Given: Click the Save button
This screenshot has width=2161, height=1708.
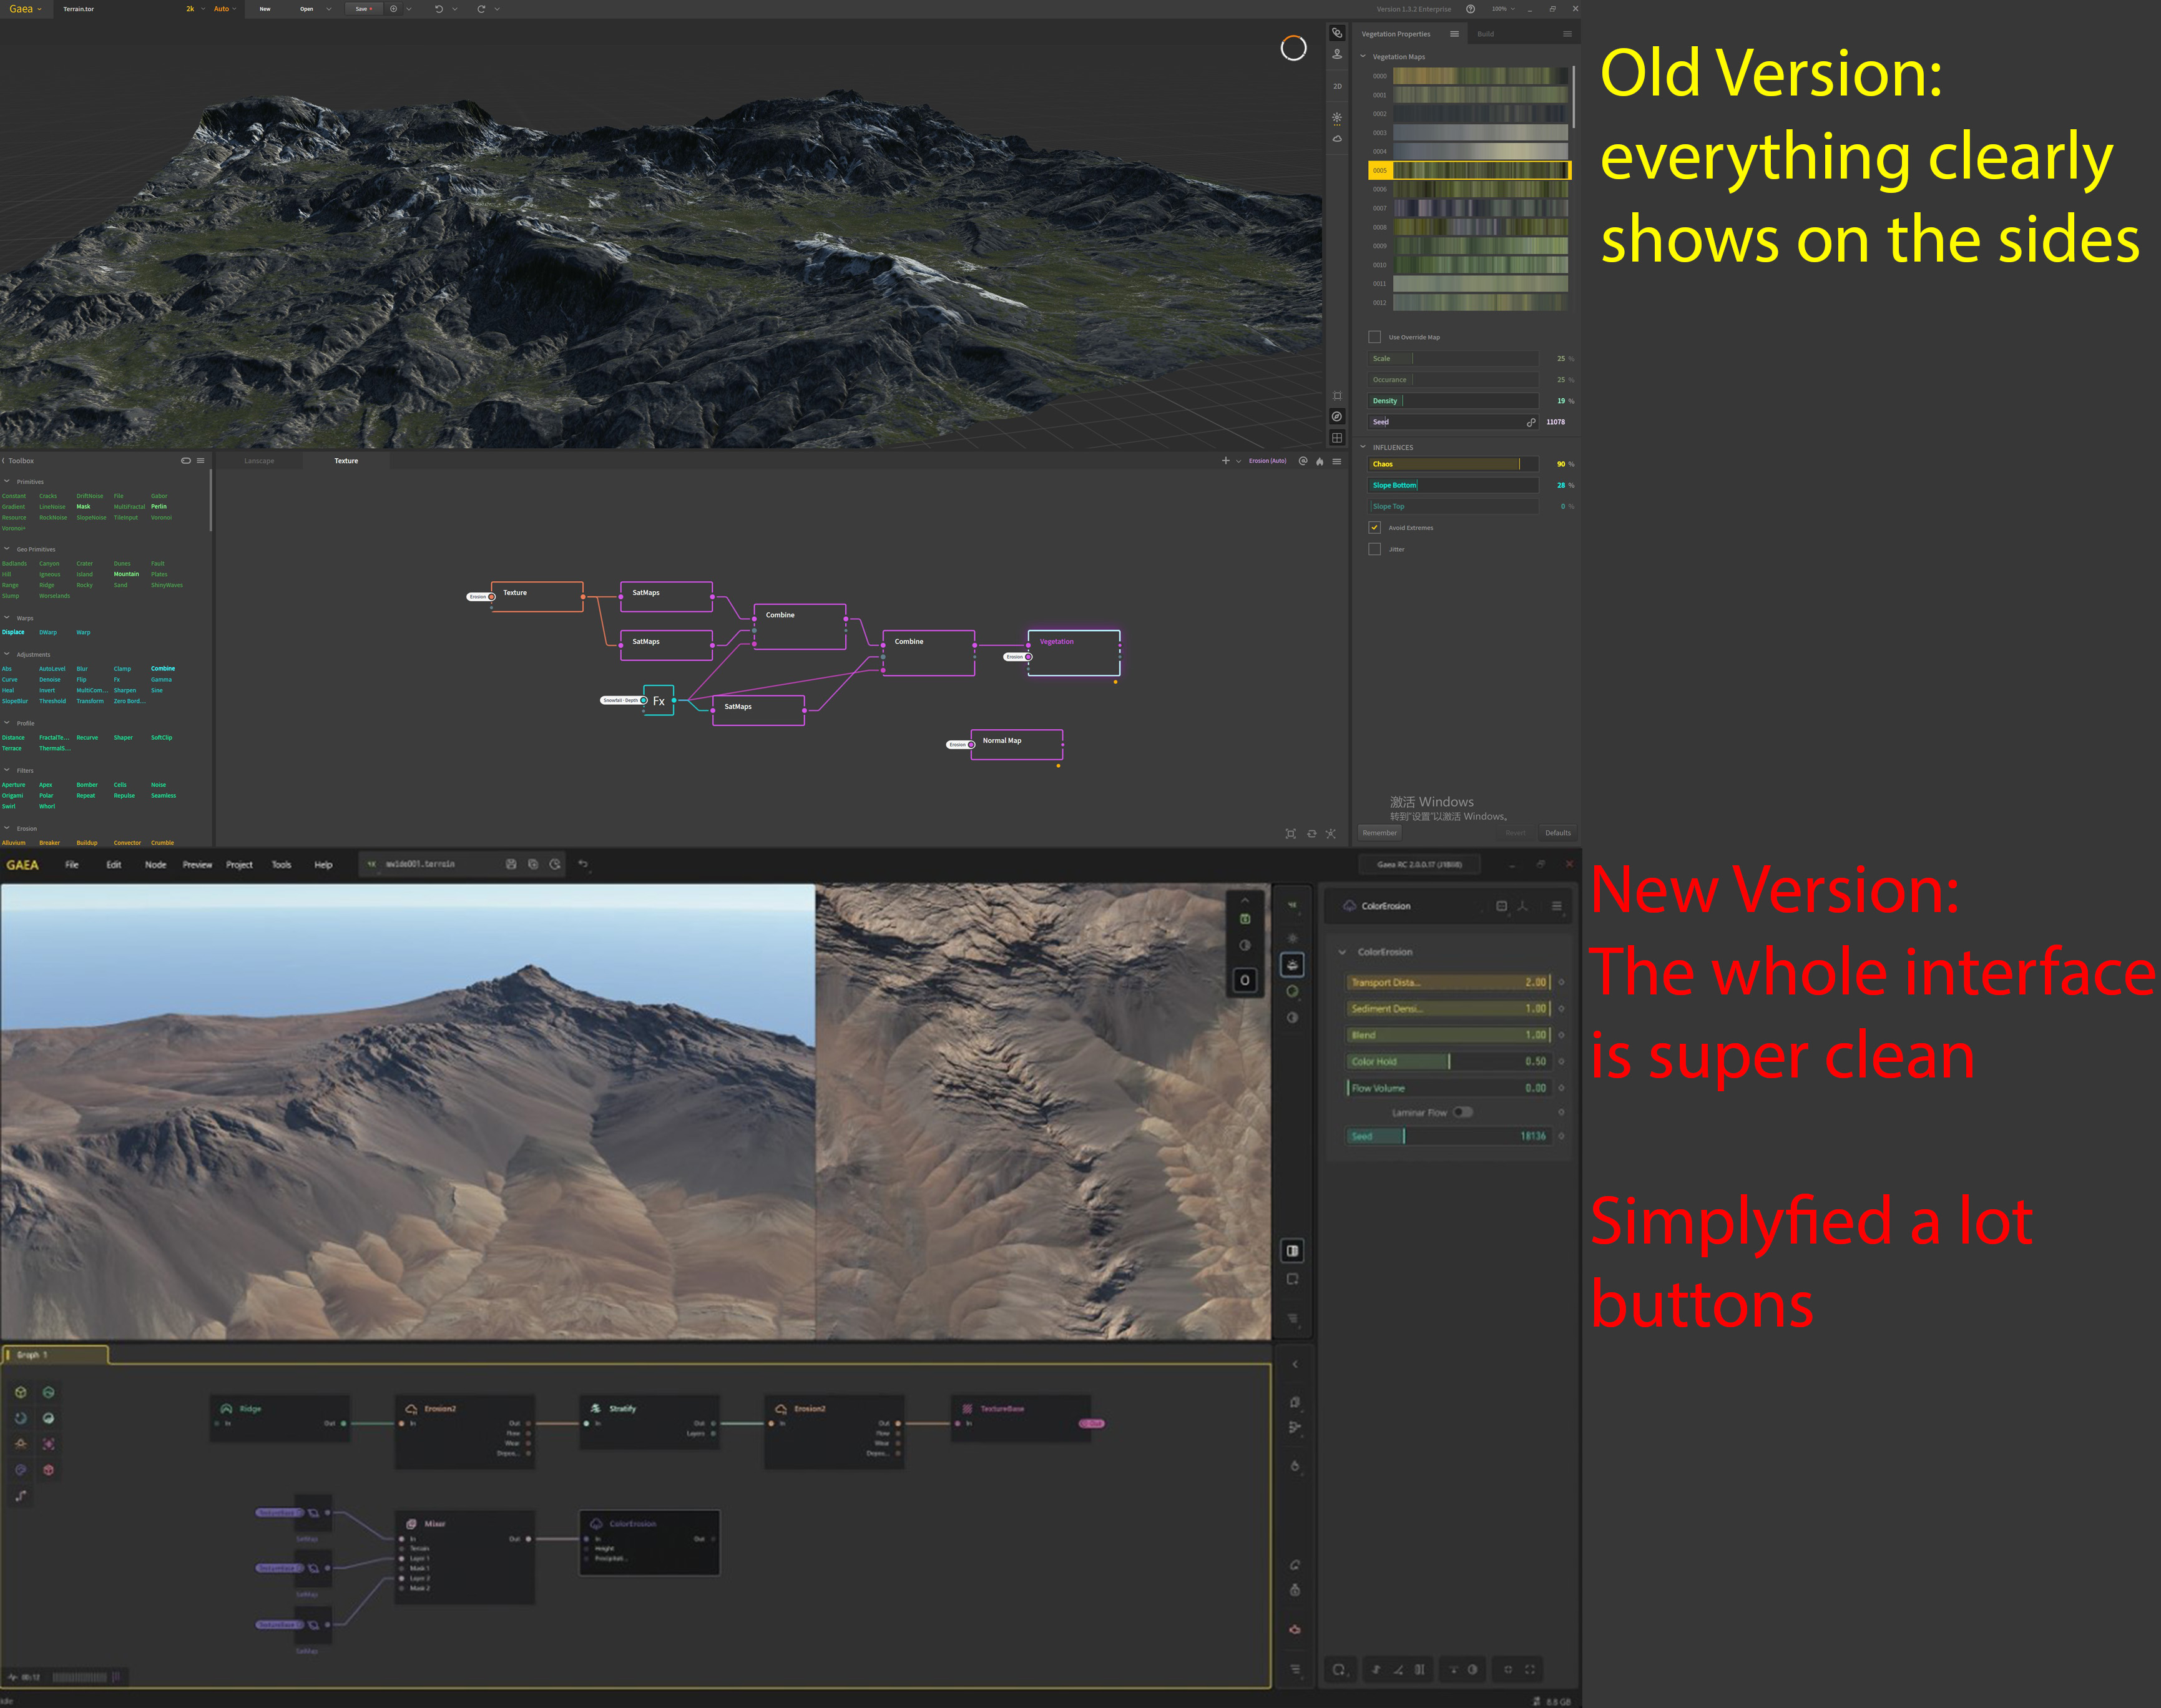Looking at the screenshot, I should coord(362,9).
